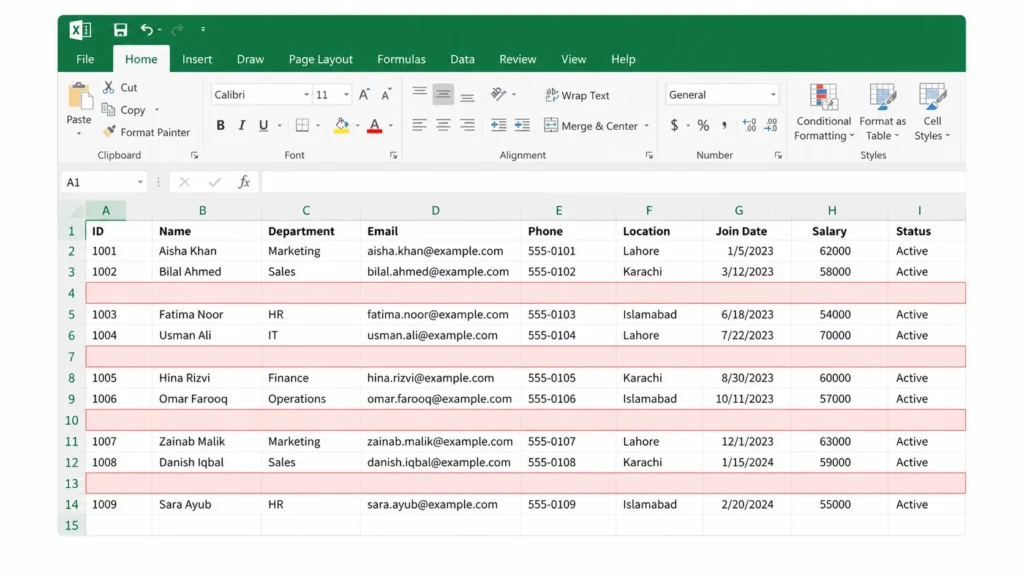
Task: Open the font size 11 dropdown
Action: tap(346, 95)
